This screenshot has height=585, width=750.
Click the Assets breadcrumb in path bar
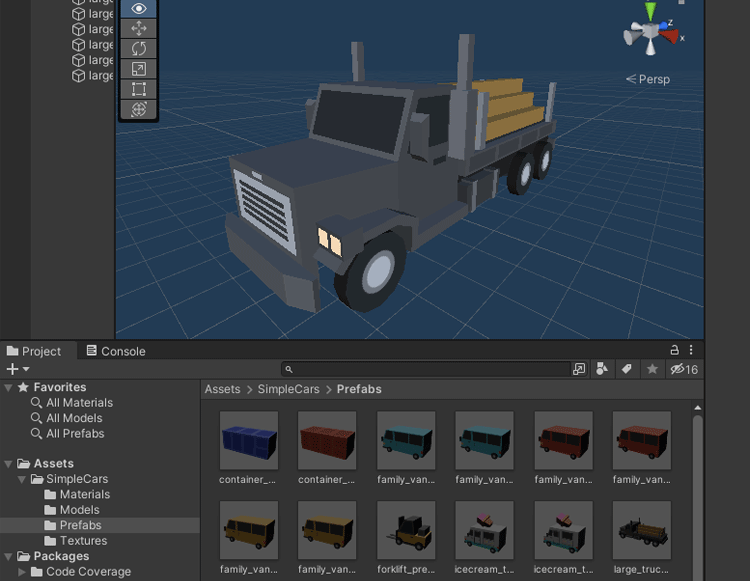pyautogui.click(x=222, y=389)
